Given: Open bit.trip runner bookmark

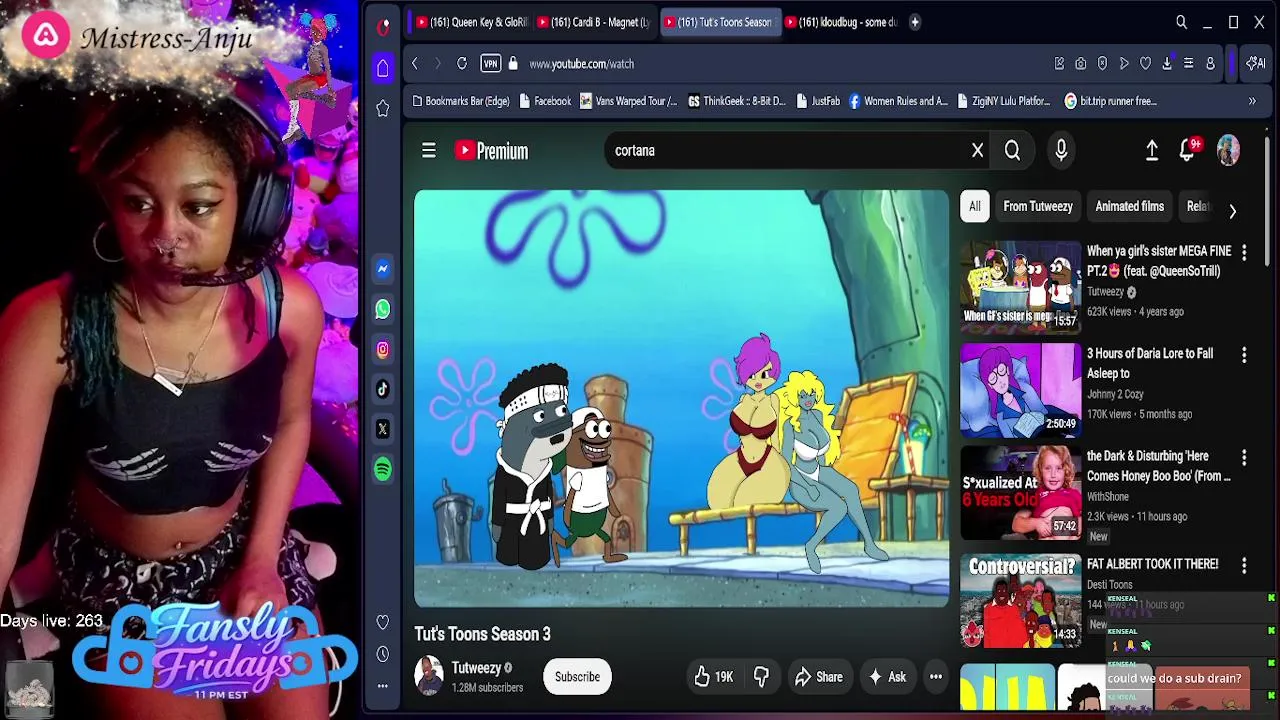Looking at the screenshot, I should [x=1111, y=101].
